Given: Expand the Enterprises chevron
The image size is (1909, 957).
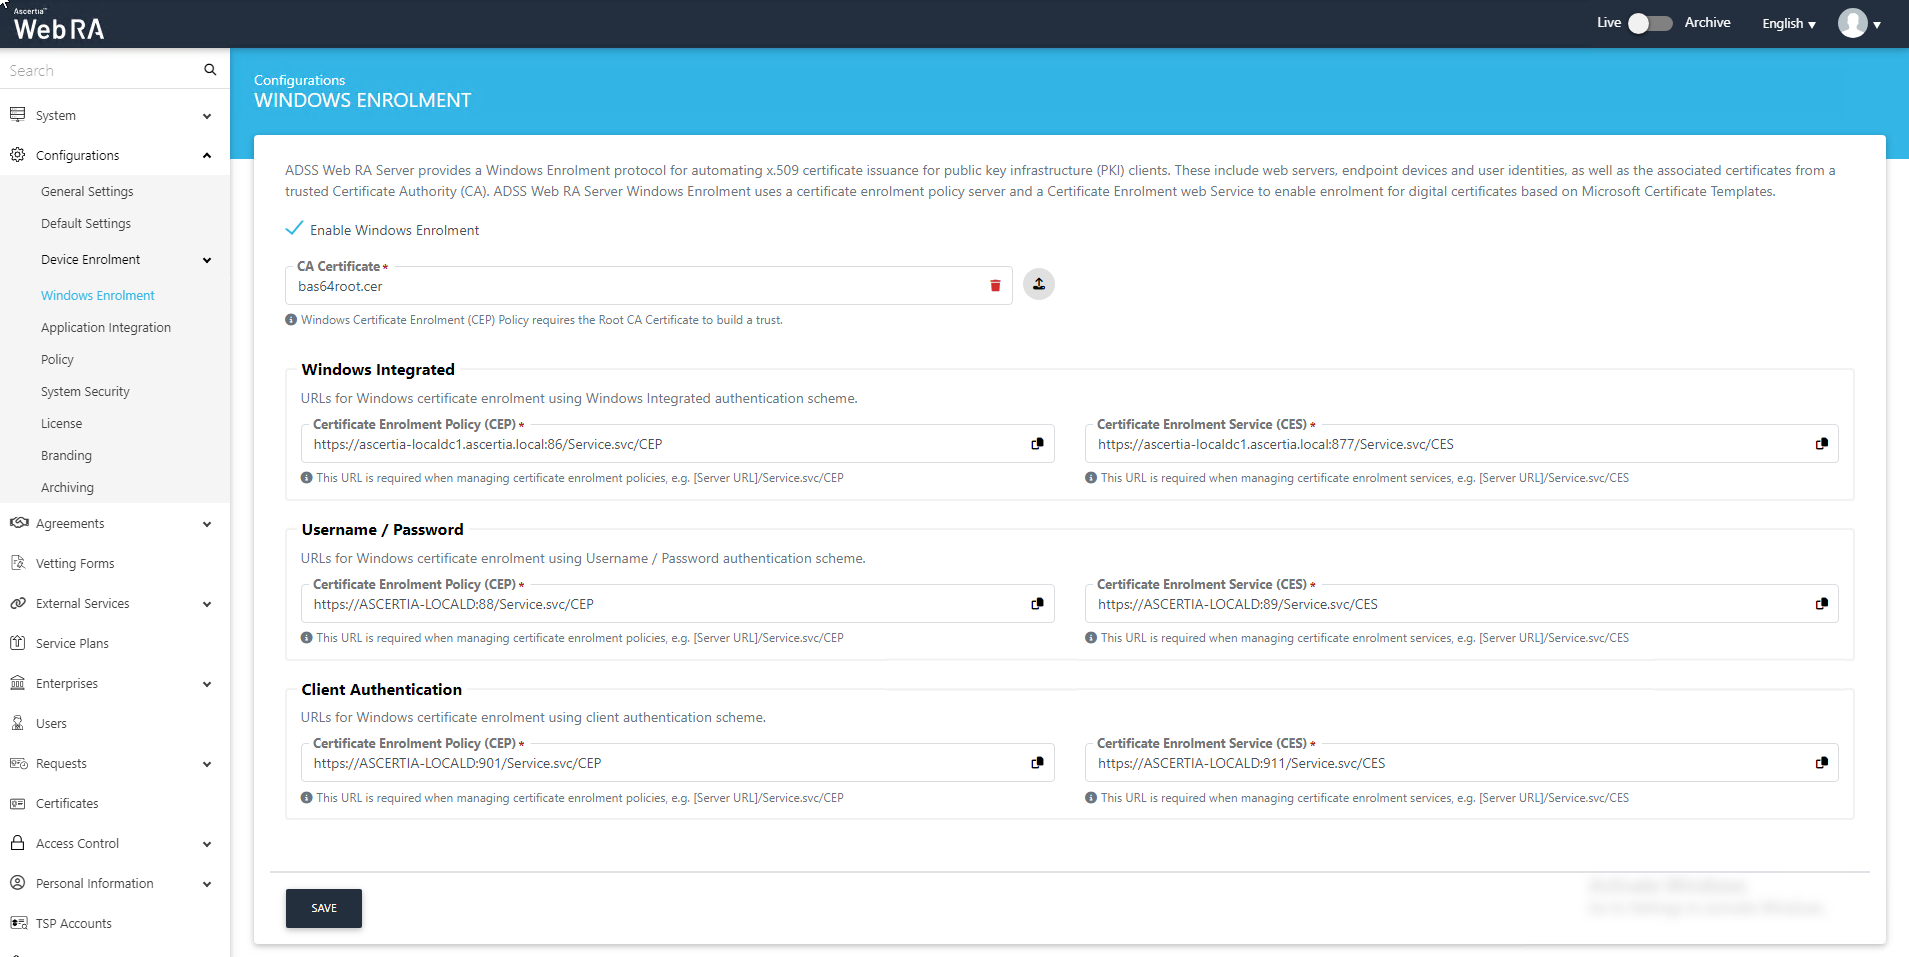Looking at the screenshot, I should click(207, 684).
